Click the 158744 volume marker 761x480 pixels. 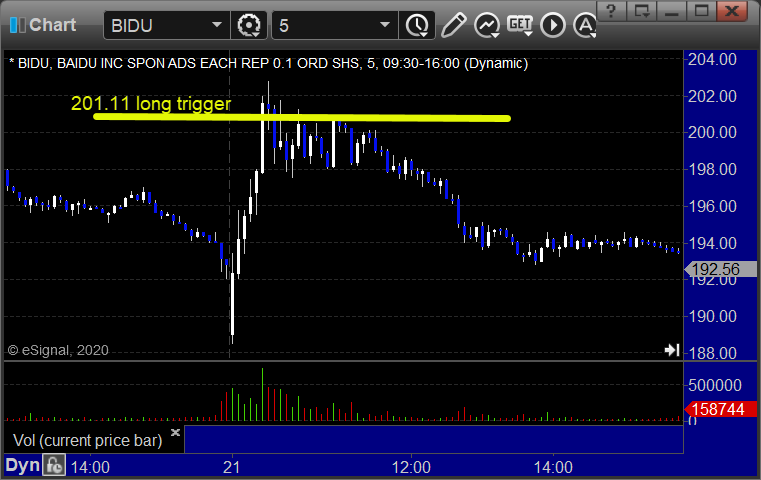[720, 409]
